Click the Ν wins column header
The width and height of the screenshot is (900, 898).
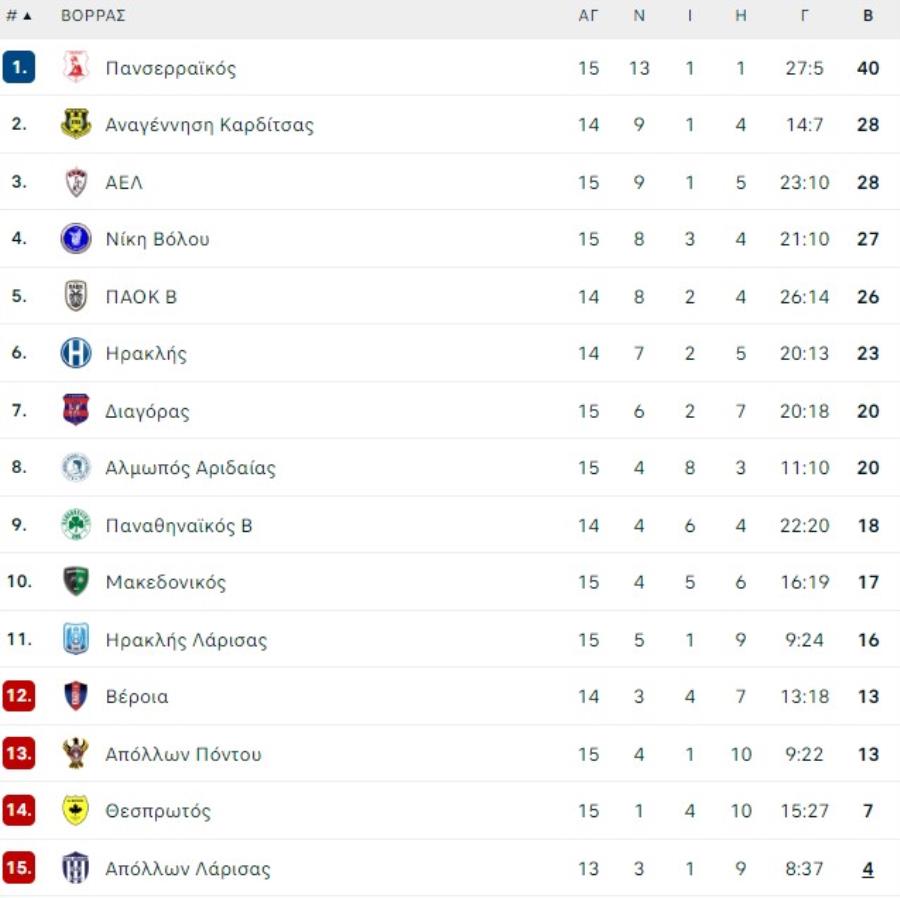(x=639, y=15)
